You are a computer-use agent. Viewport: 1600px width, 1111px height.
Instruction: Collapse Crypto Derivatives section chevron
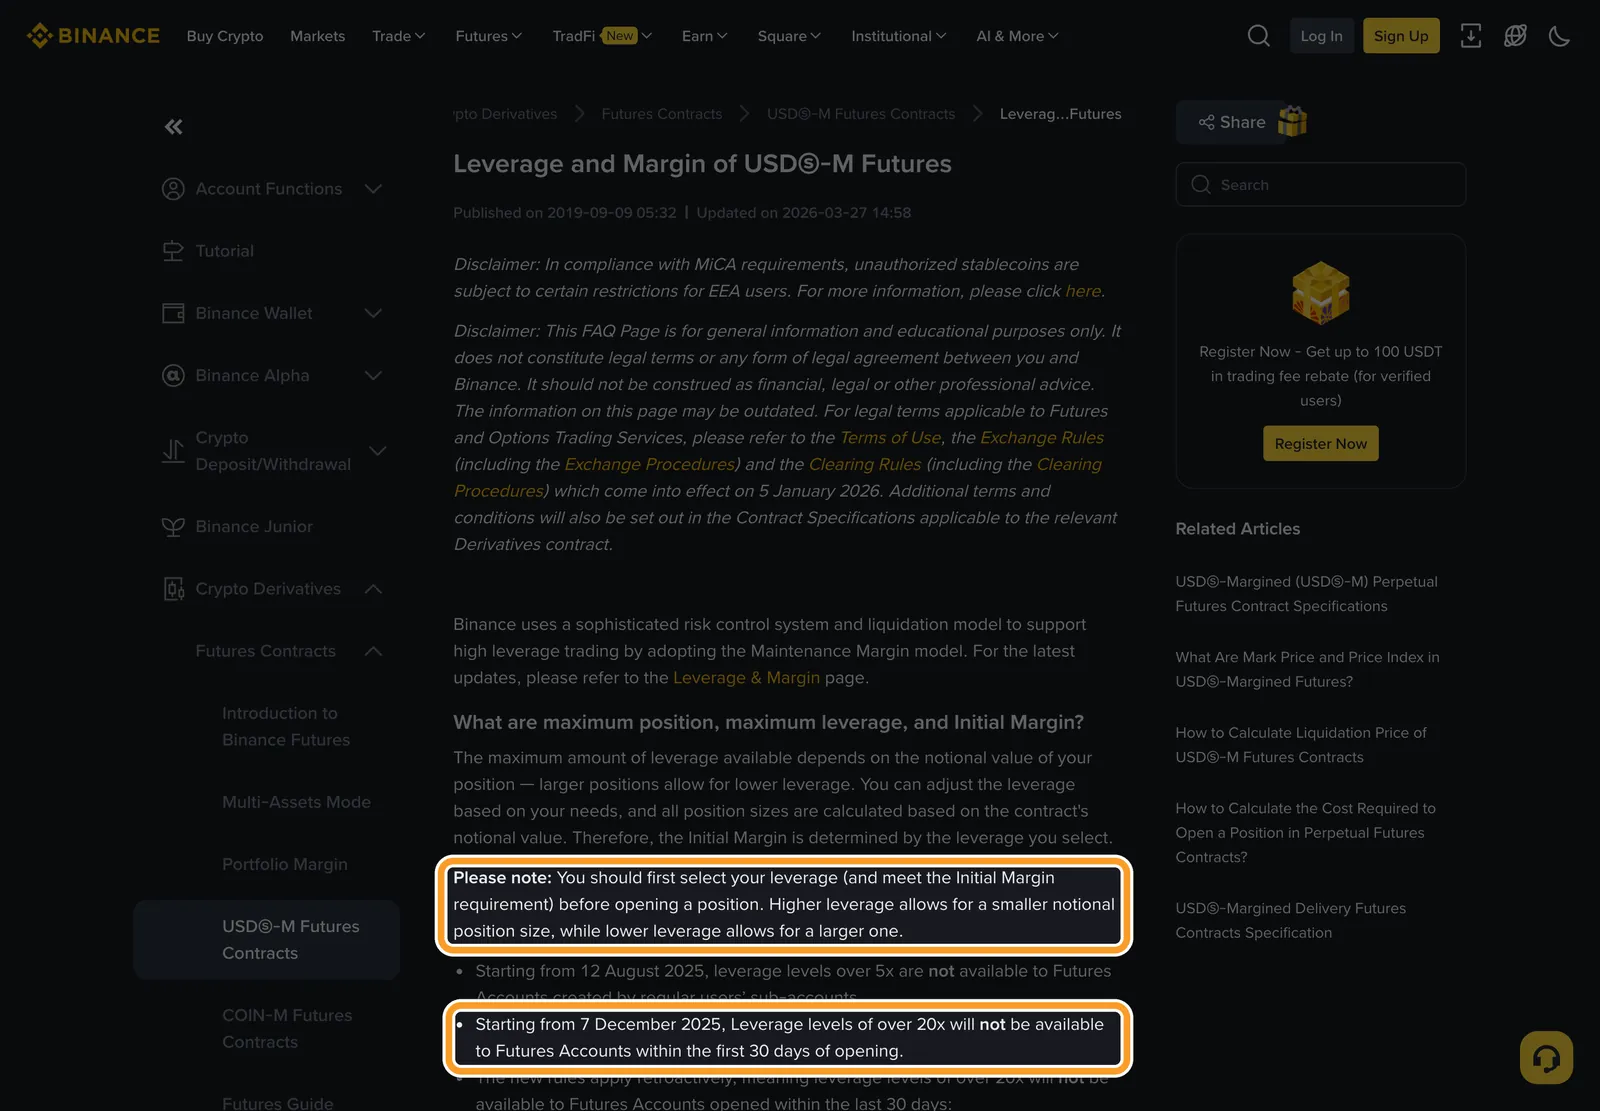pos(373,589)
